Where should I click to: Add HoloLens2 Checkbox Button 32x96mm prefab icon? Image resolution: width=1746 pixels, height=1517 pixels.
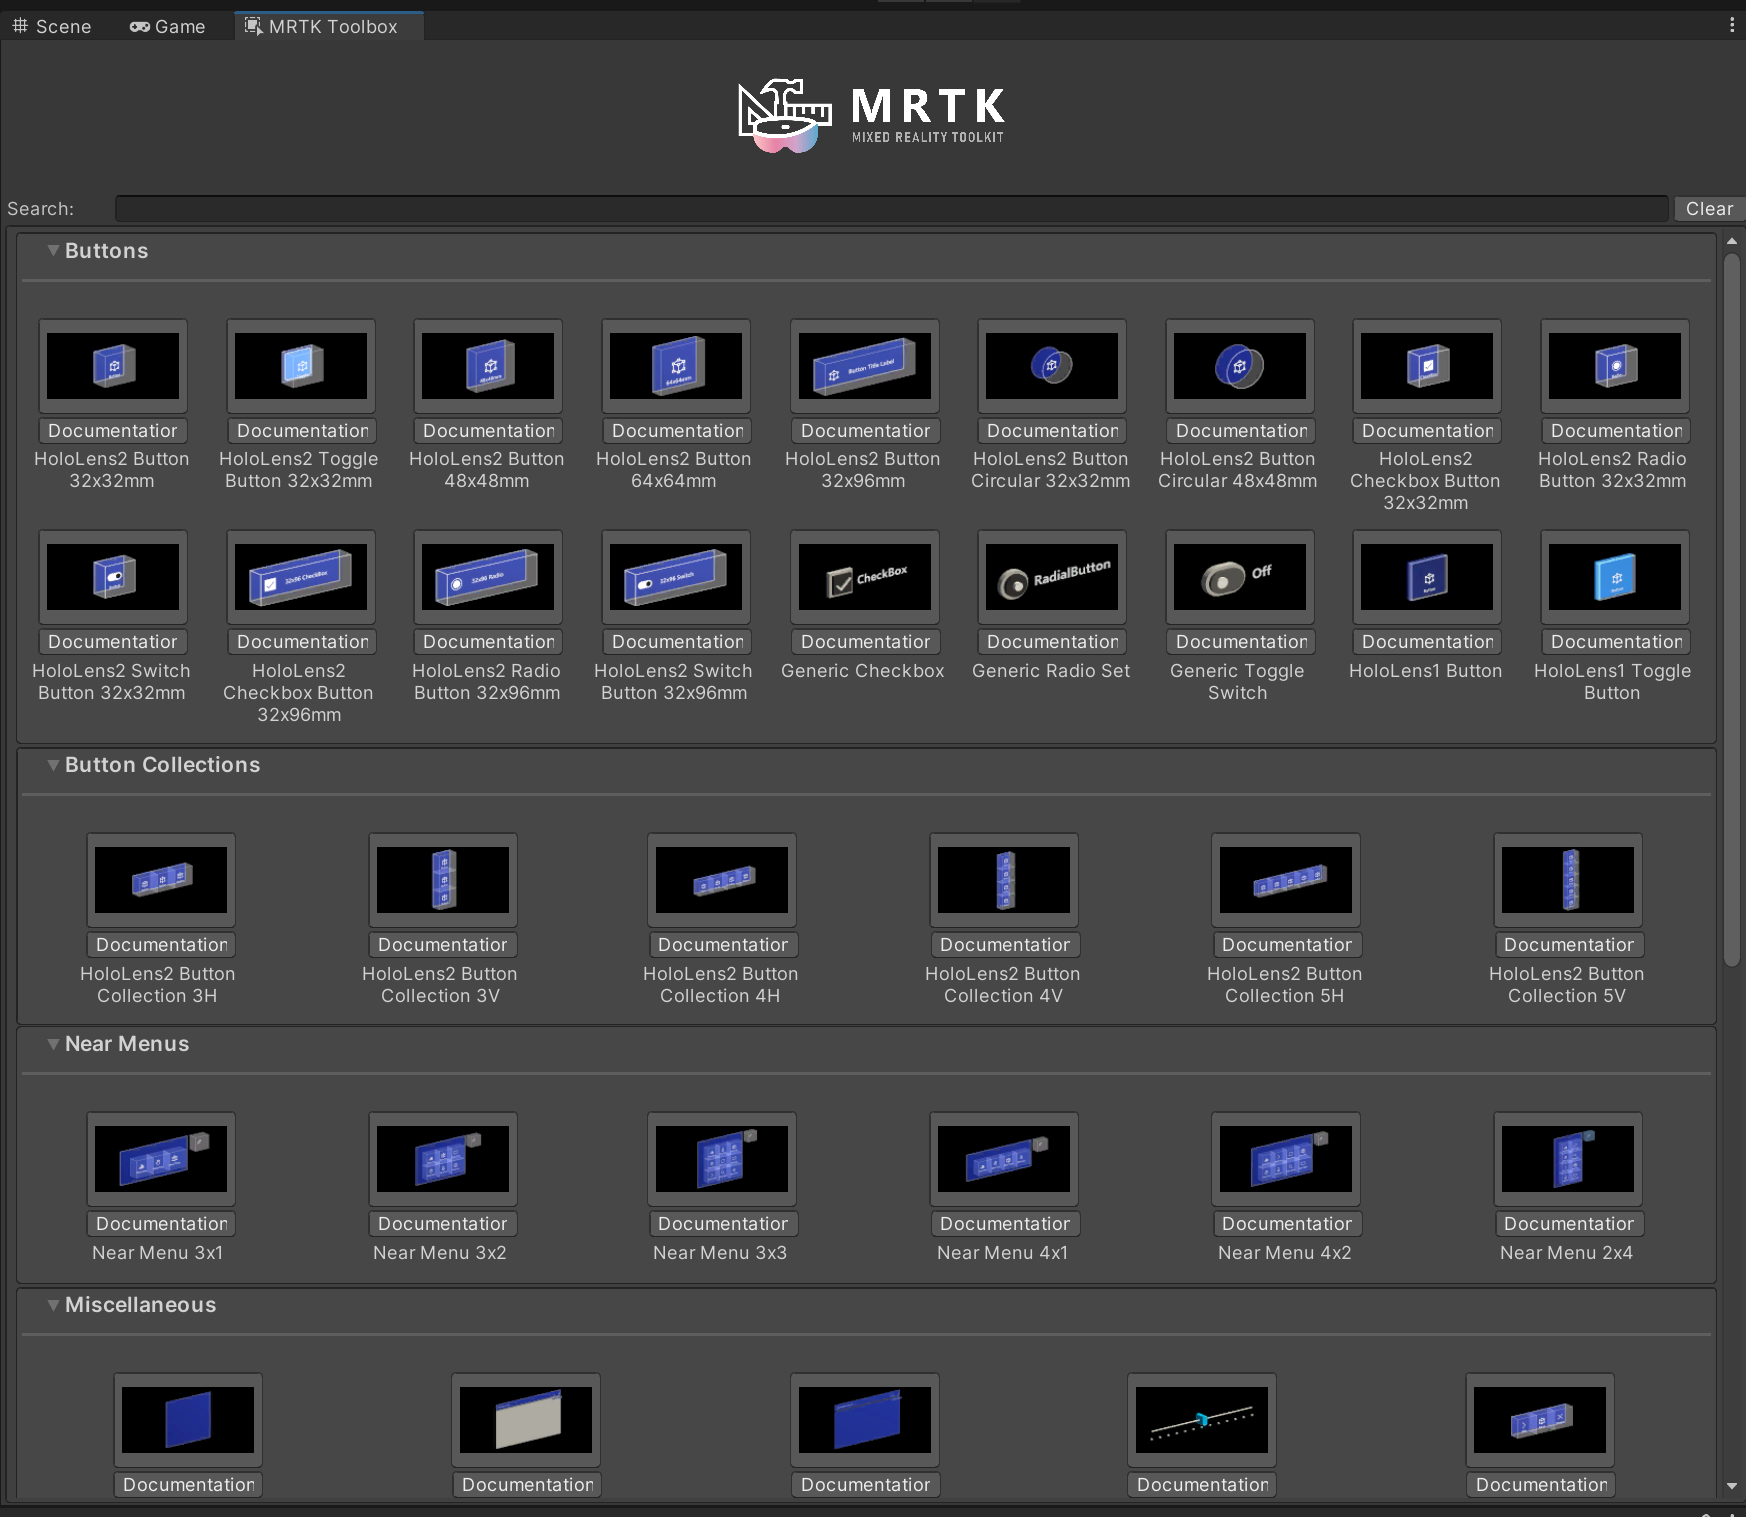301,577
